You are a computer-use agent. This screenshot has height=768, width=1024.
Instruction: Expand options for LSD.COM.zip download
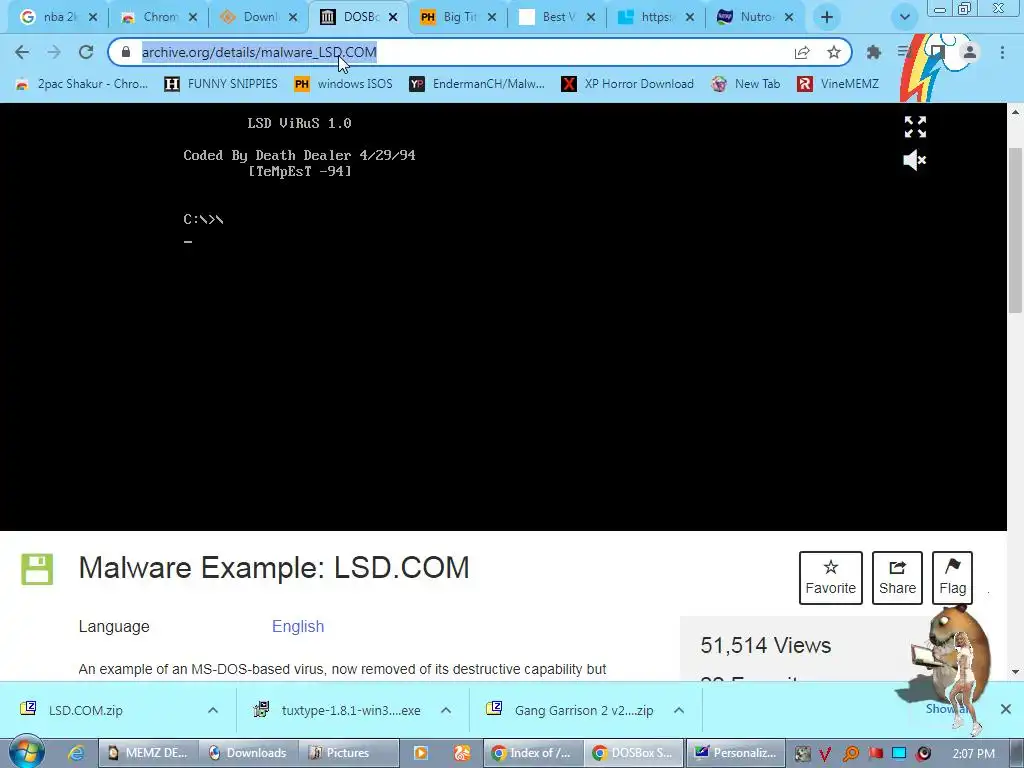click(213, 710)
